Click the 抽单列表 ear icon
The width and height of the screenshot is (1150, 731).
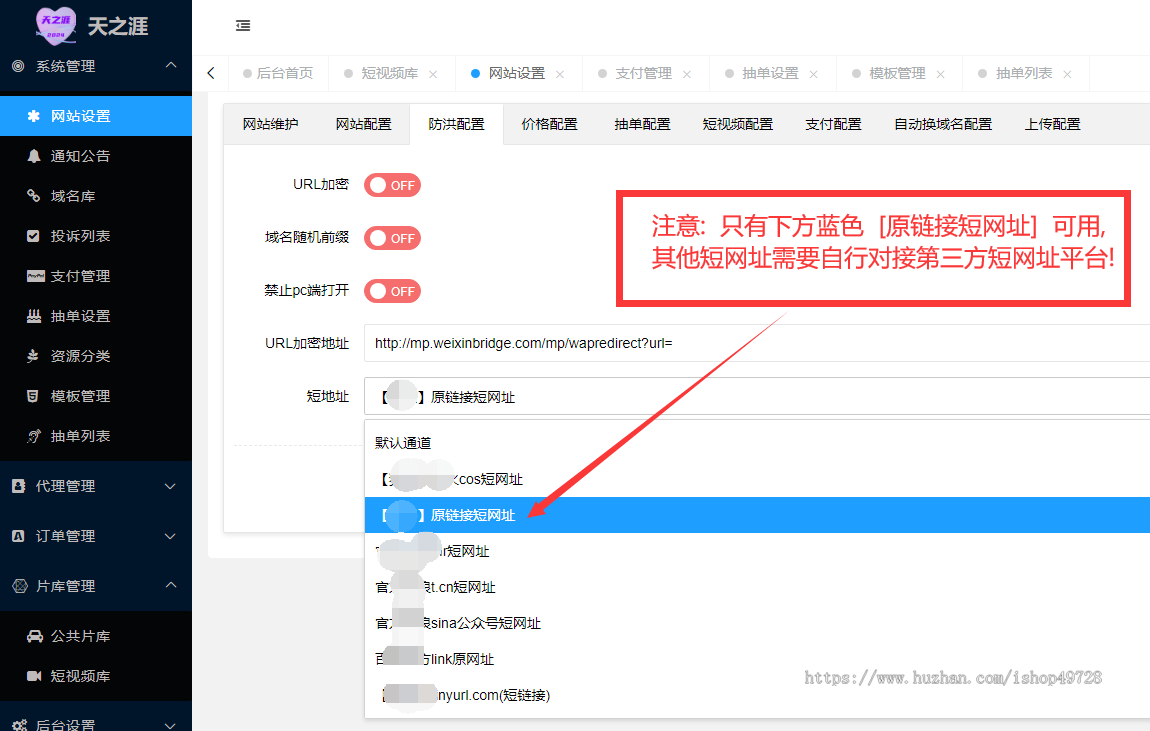tap(34, 436)
